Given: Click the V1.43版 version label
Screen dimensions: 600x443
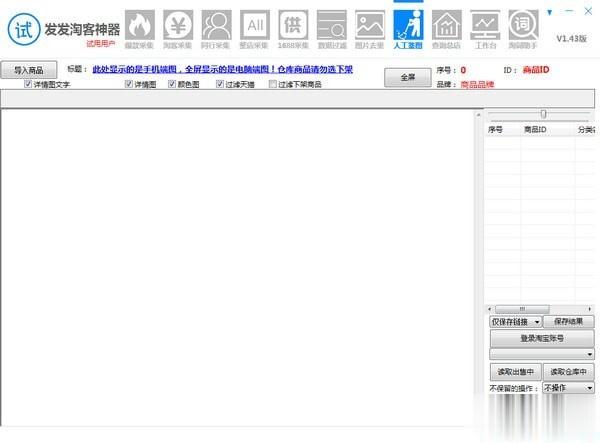Looking at the screenshot, I should pyautogui.click(x=571, y=39).
